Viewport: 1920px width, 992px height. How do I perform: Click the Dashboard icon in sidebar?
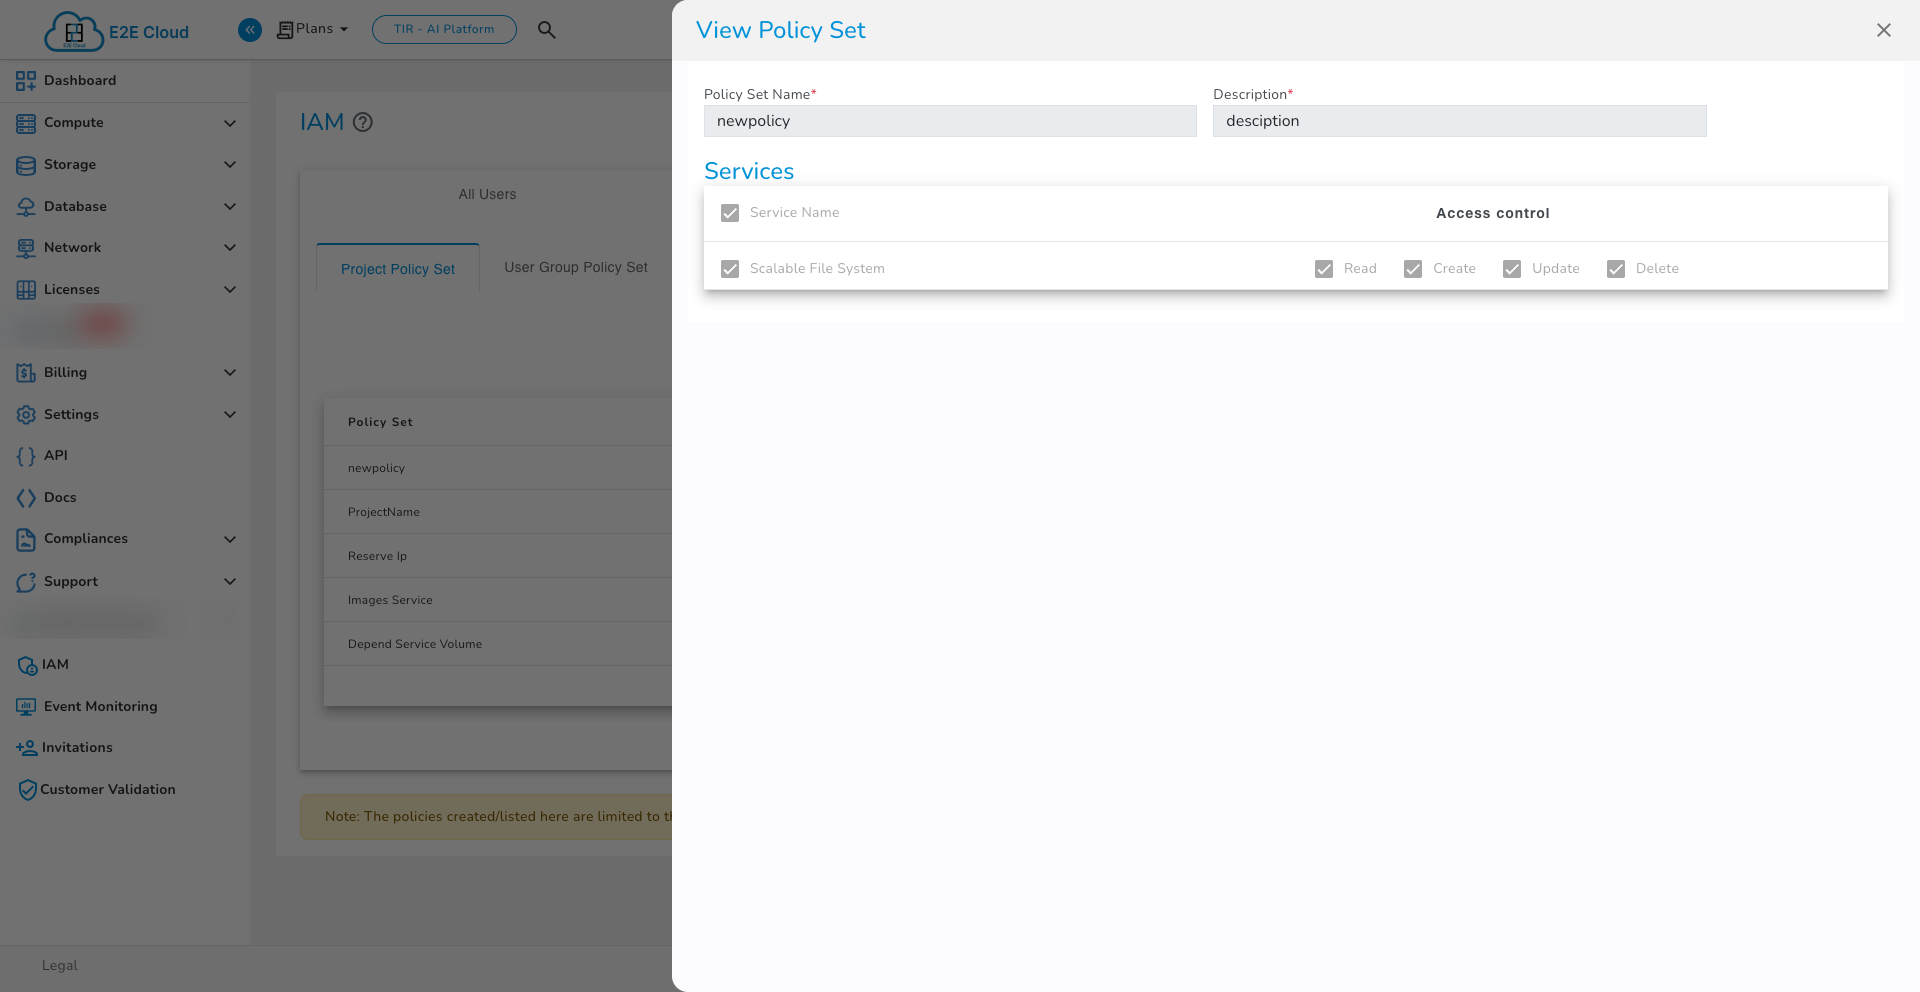point(26,81)
